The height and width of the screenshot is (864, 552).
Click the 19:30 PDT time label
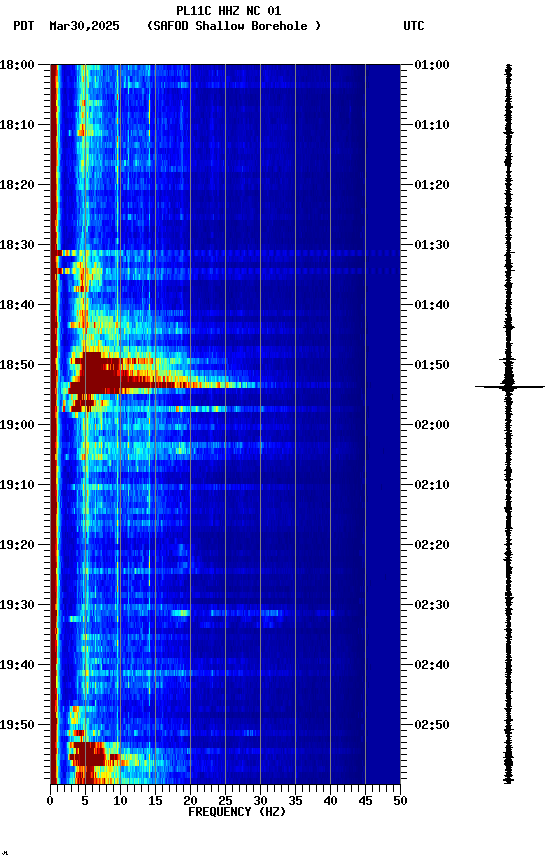point(17,606)
